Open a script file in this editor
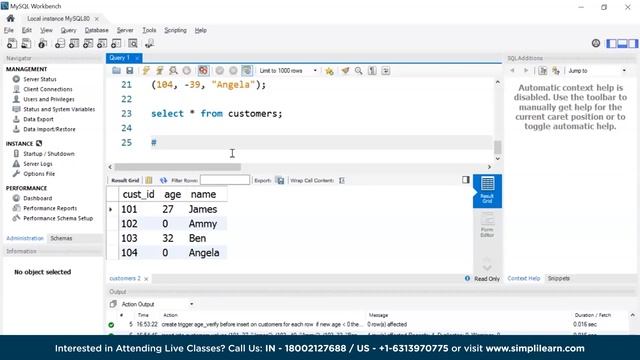640x360 pixels. (116, 71)
